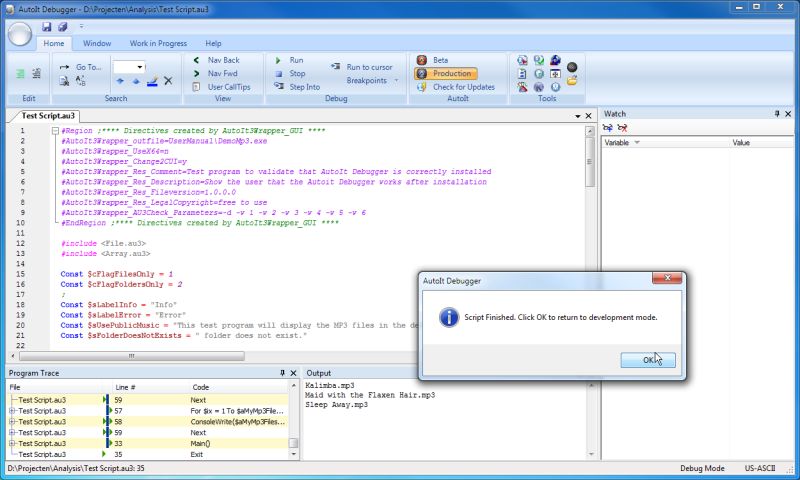Select the Beta AutoIt version
Viewport: 800px width, 480px height.
pos(433,60)
